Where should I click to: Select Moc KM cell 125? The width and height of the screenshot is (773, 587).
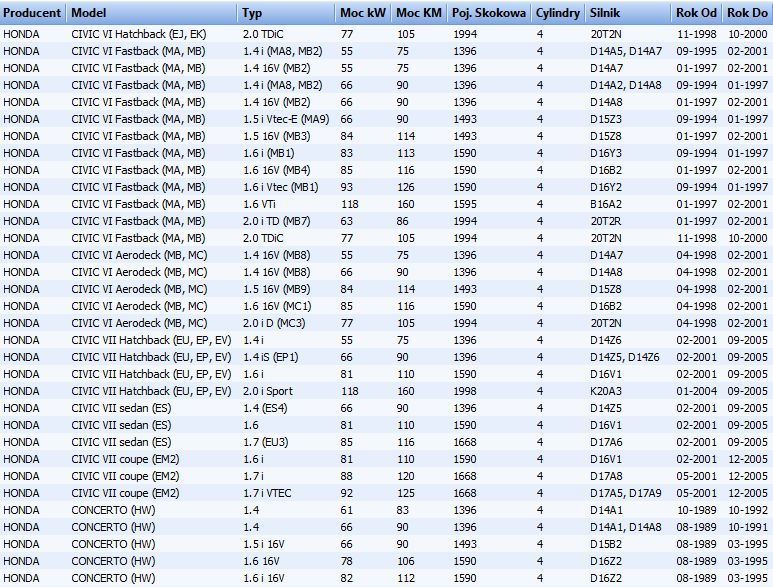(406, 493)
